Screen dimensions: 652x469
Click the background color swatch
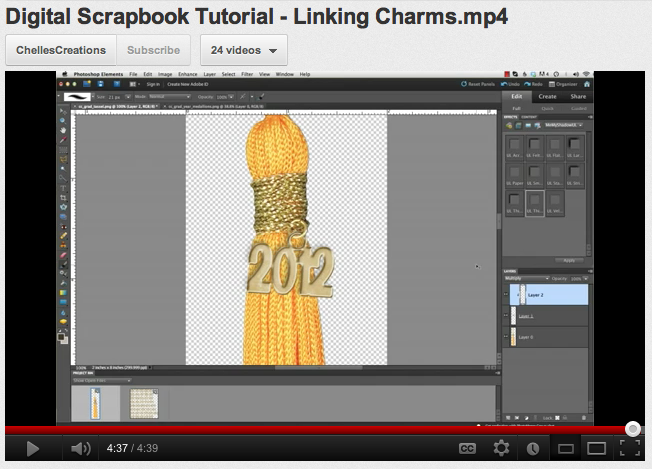coord(64,341)
